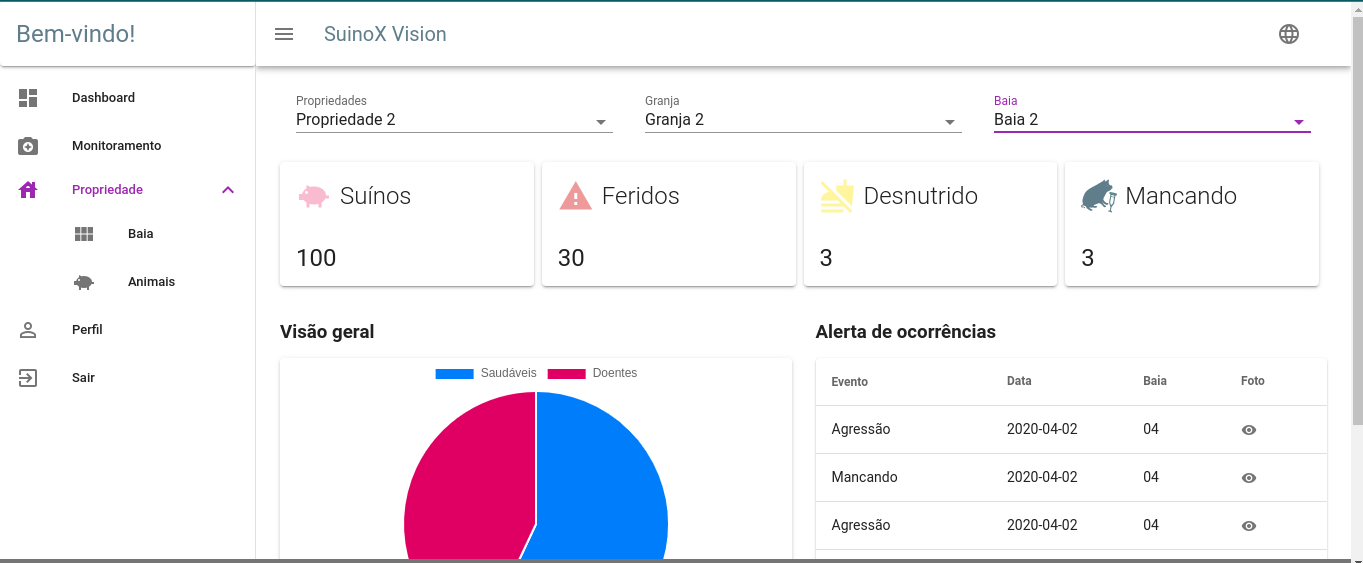Click the Animais pig icon in sidebar
This screenshot has width=1363, height=563.
point(84,282)
